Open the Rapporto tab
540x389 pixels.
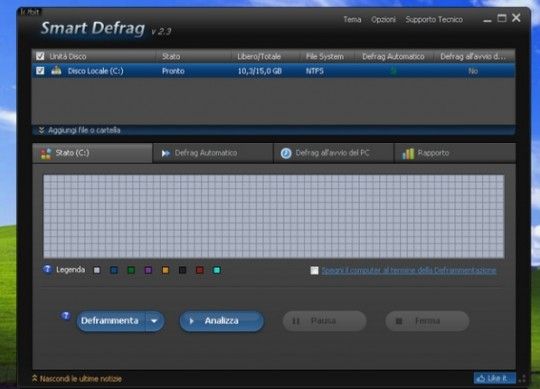[x=455, y=153]
